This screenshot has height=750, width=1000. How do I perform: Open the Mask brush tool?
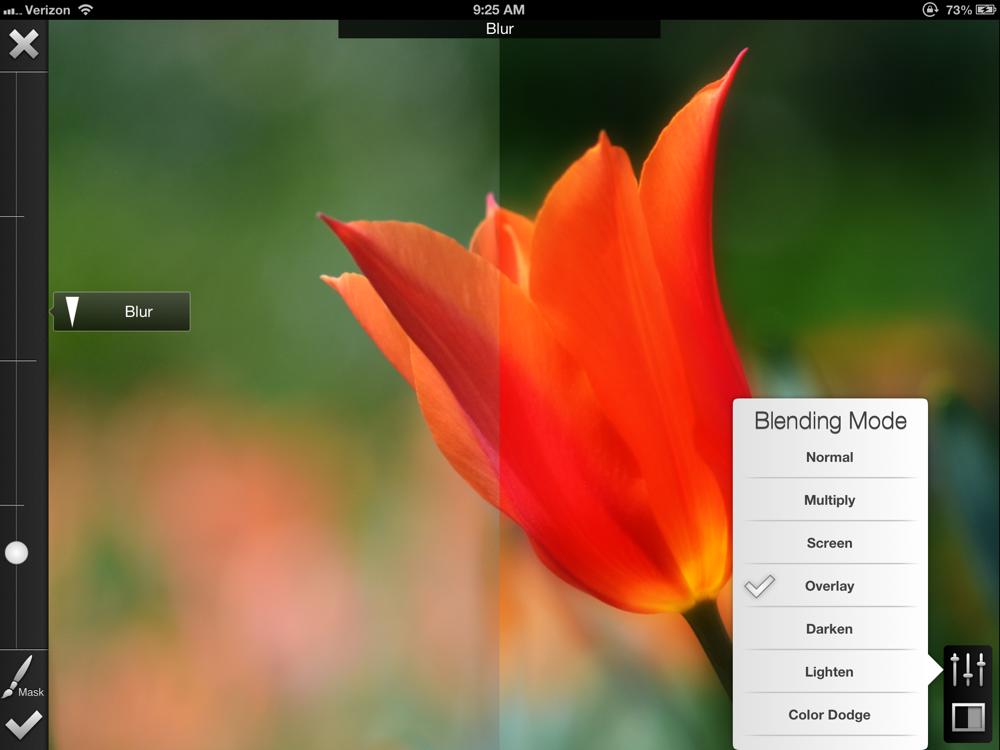(23, 677)
